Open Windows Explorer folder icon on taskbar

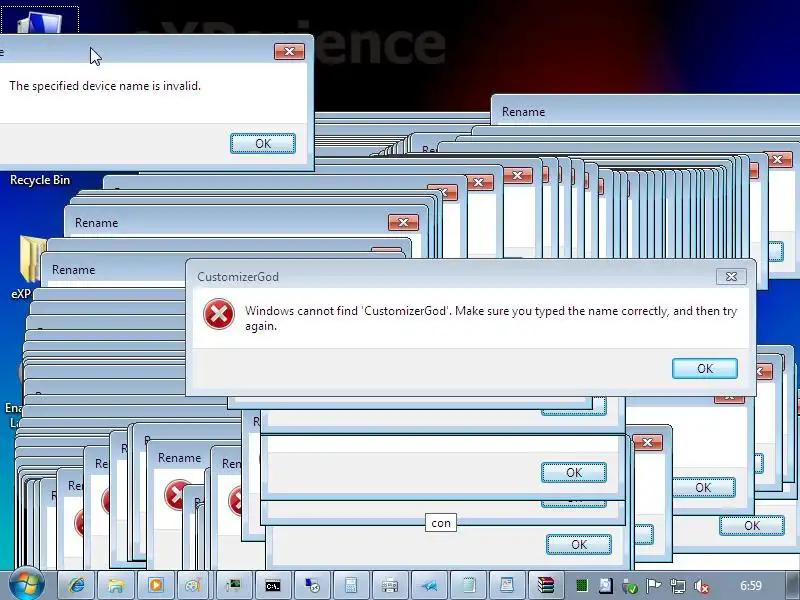coord(116,585)
